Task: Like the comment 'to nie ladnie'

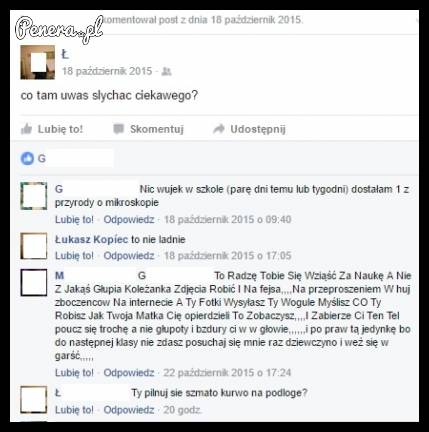Action: pyautogui.click(x=74, y=256)
